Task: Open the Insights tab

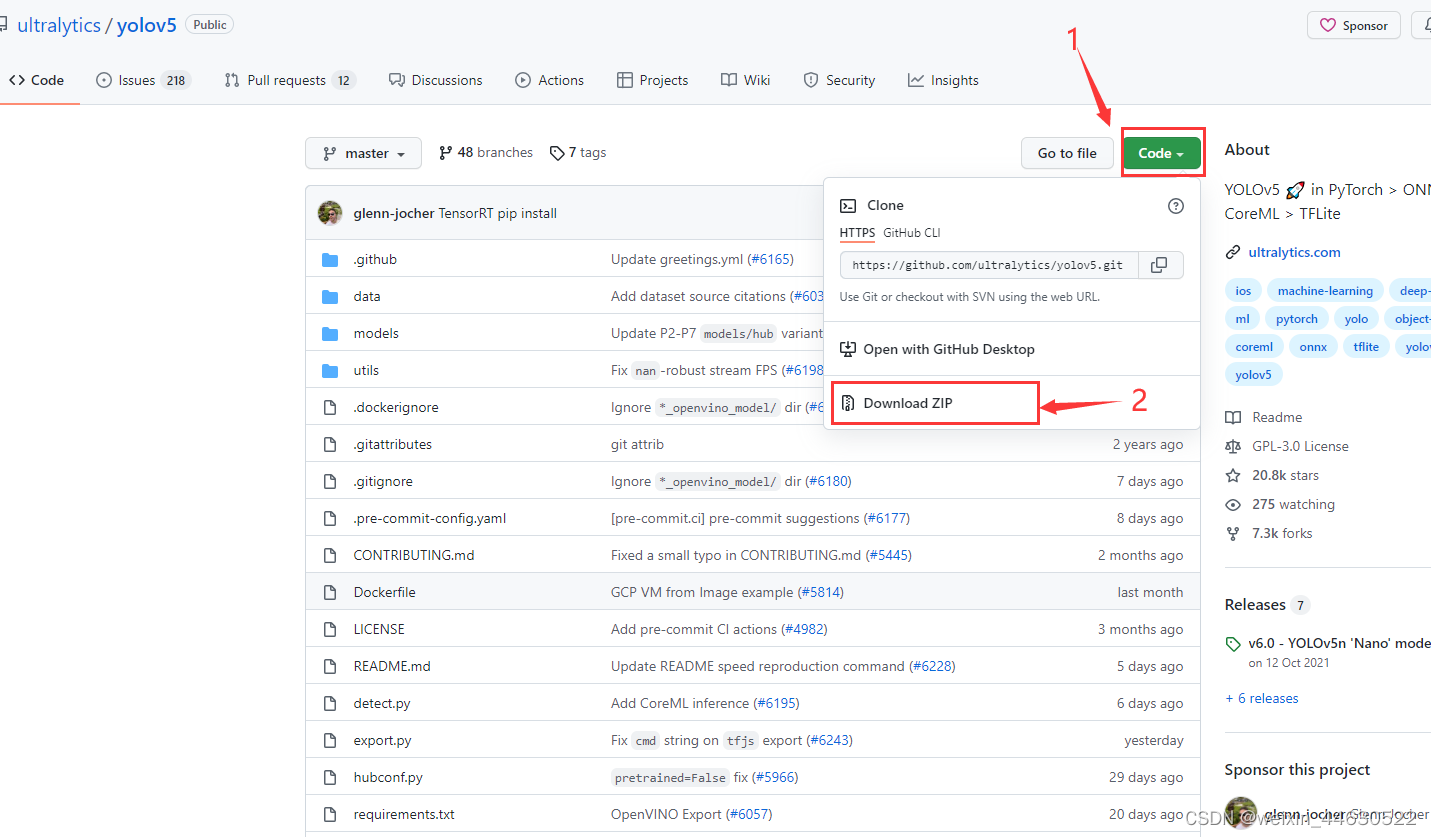Action: tap(943, 80)
